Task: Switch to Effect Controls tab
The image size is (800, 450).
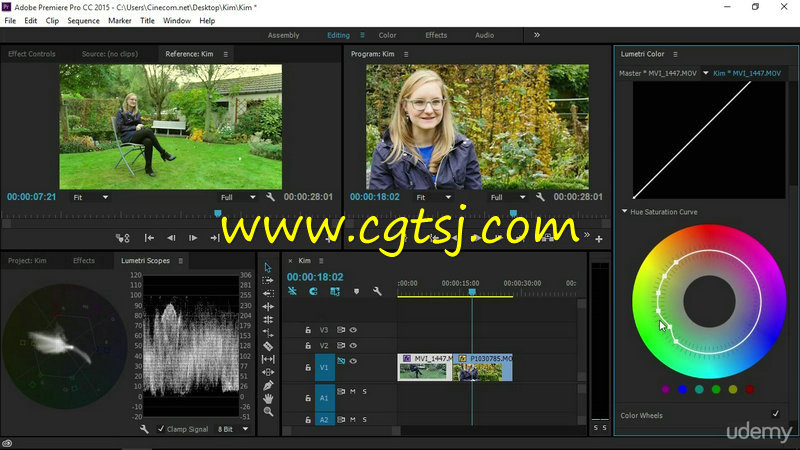Action: (x=32, y=54)
